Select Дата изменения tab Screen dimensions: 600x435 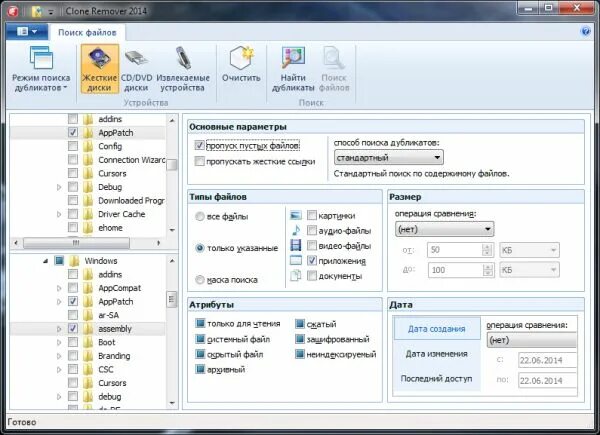point(437,354)
